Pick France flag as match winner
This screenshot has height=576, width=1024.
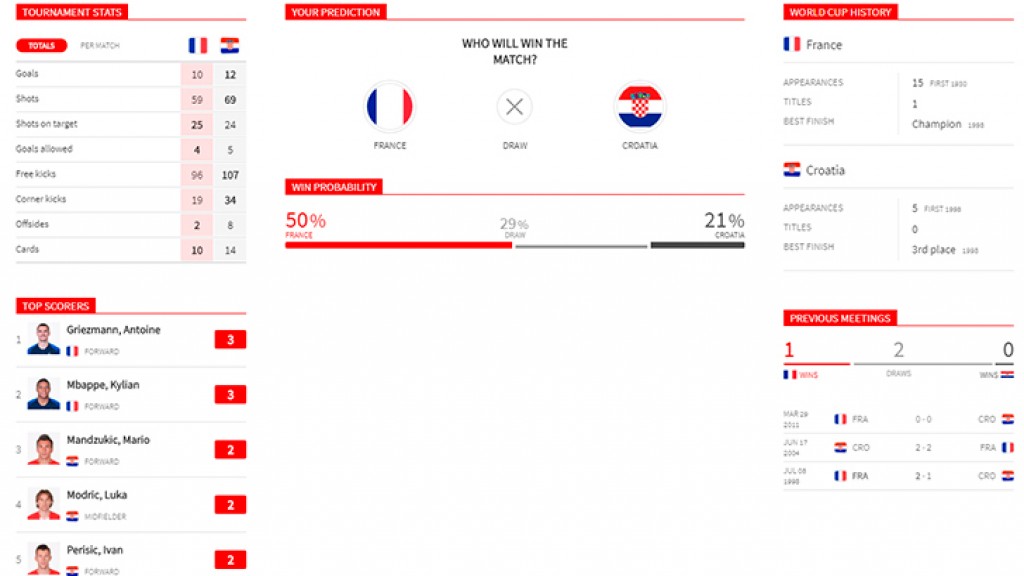pyautogui.click(x=390, y=108)
